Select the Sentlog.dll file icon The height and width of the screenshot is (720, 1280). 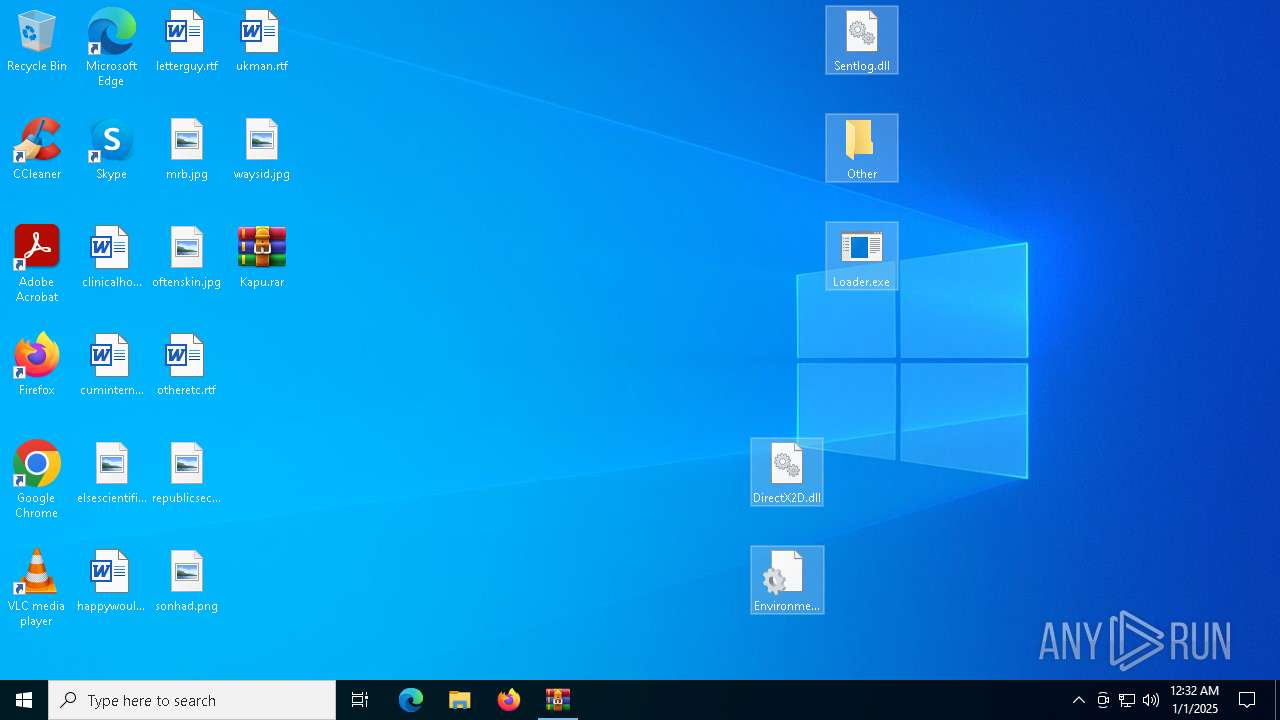[862, 40]
